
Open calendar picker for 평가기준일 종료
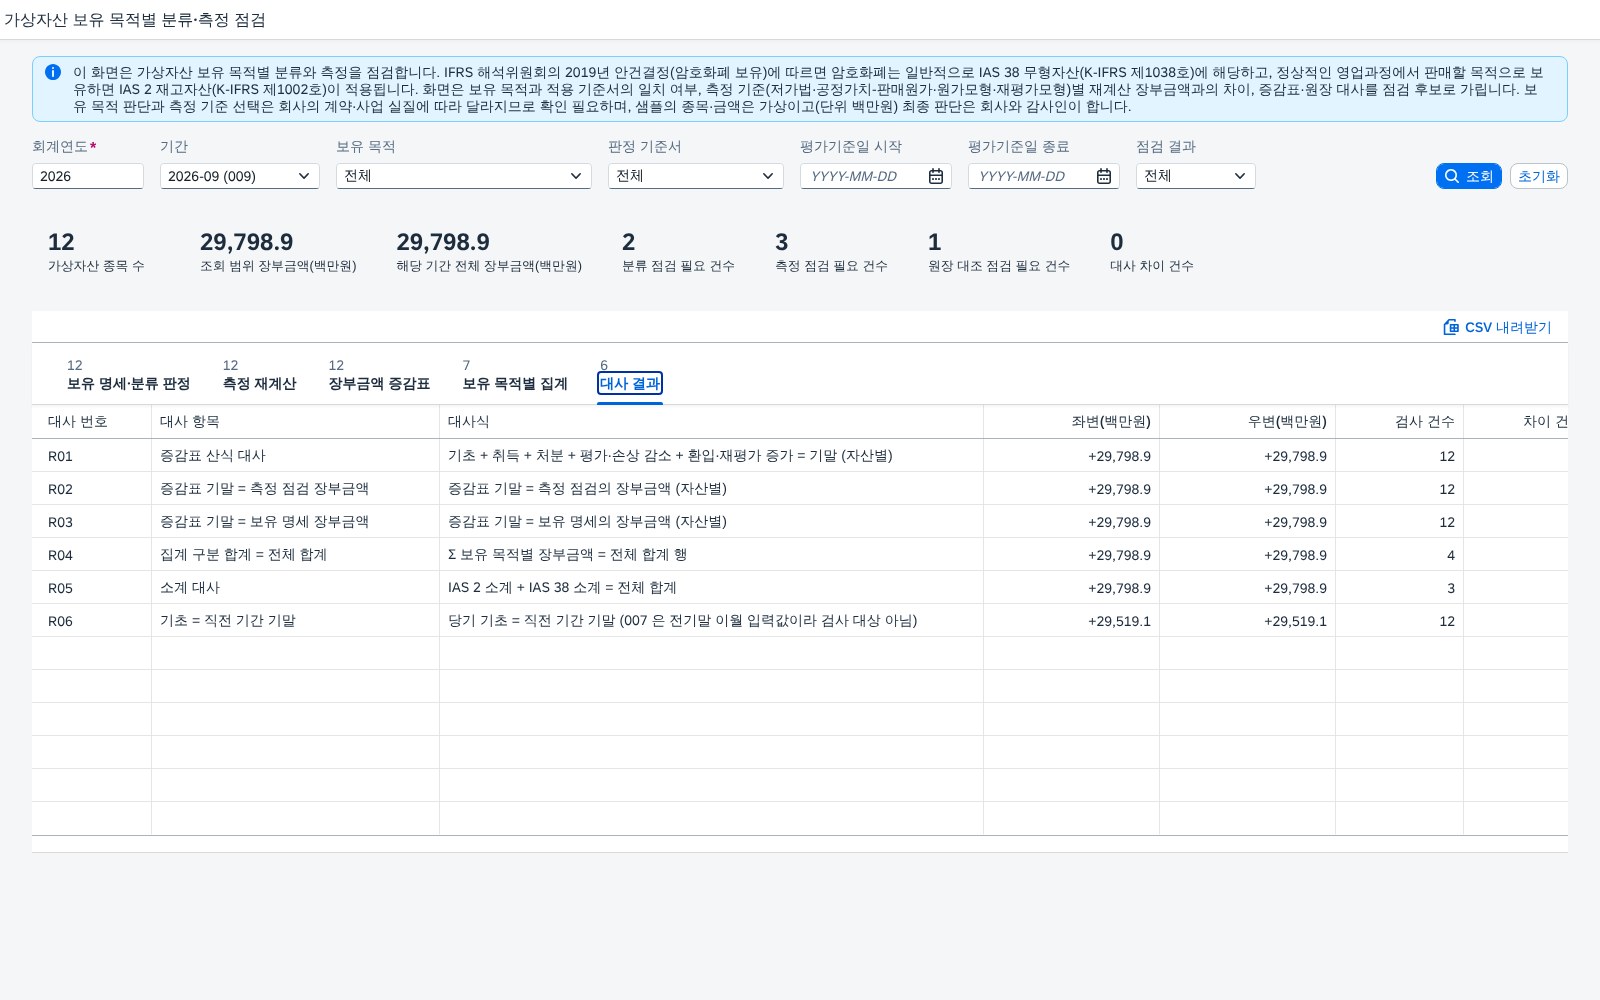pyautogui.click(x=1104, y=176)
